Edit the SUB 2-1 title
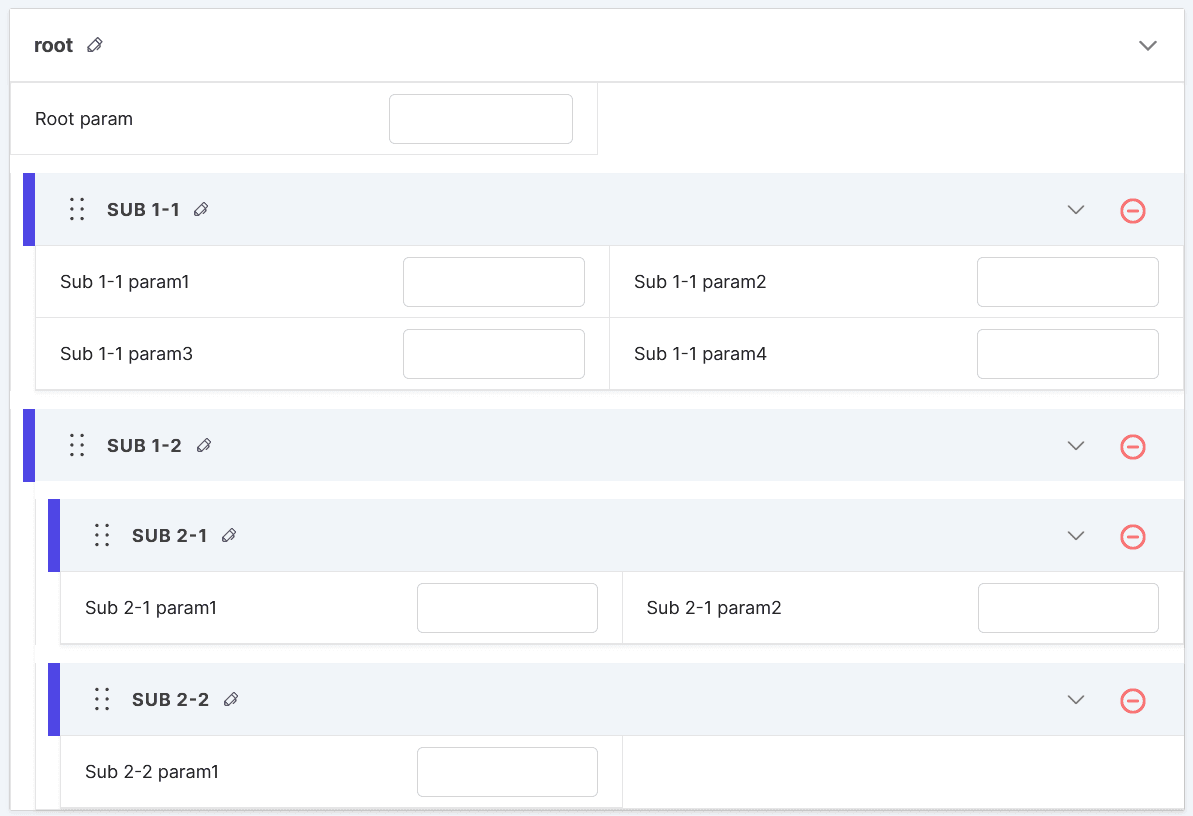Screen dimensions: 1193x816 coord(229,536)
